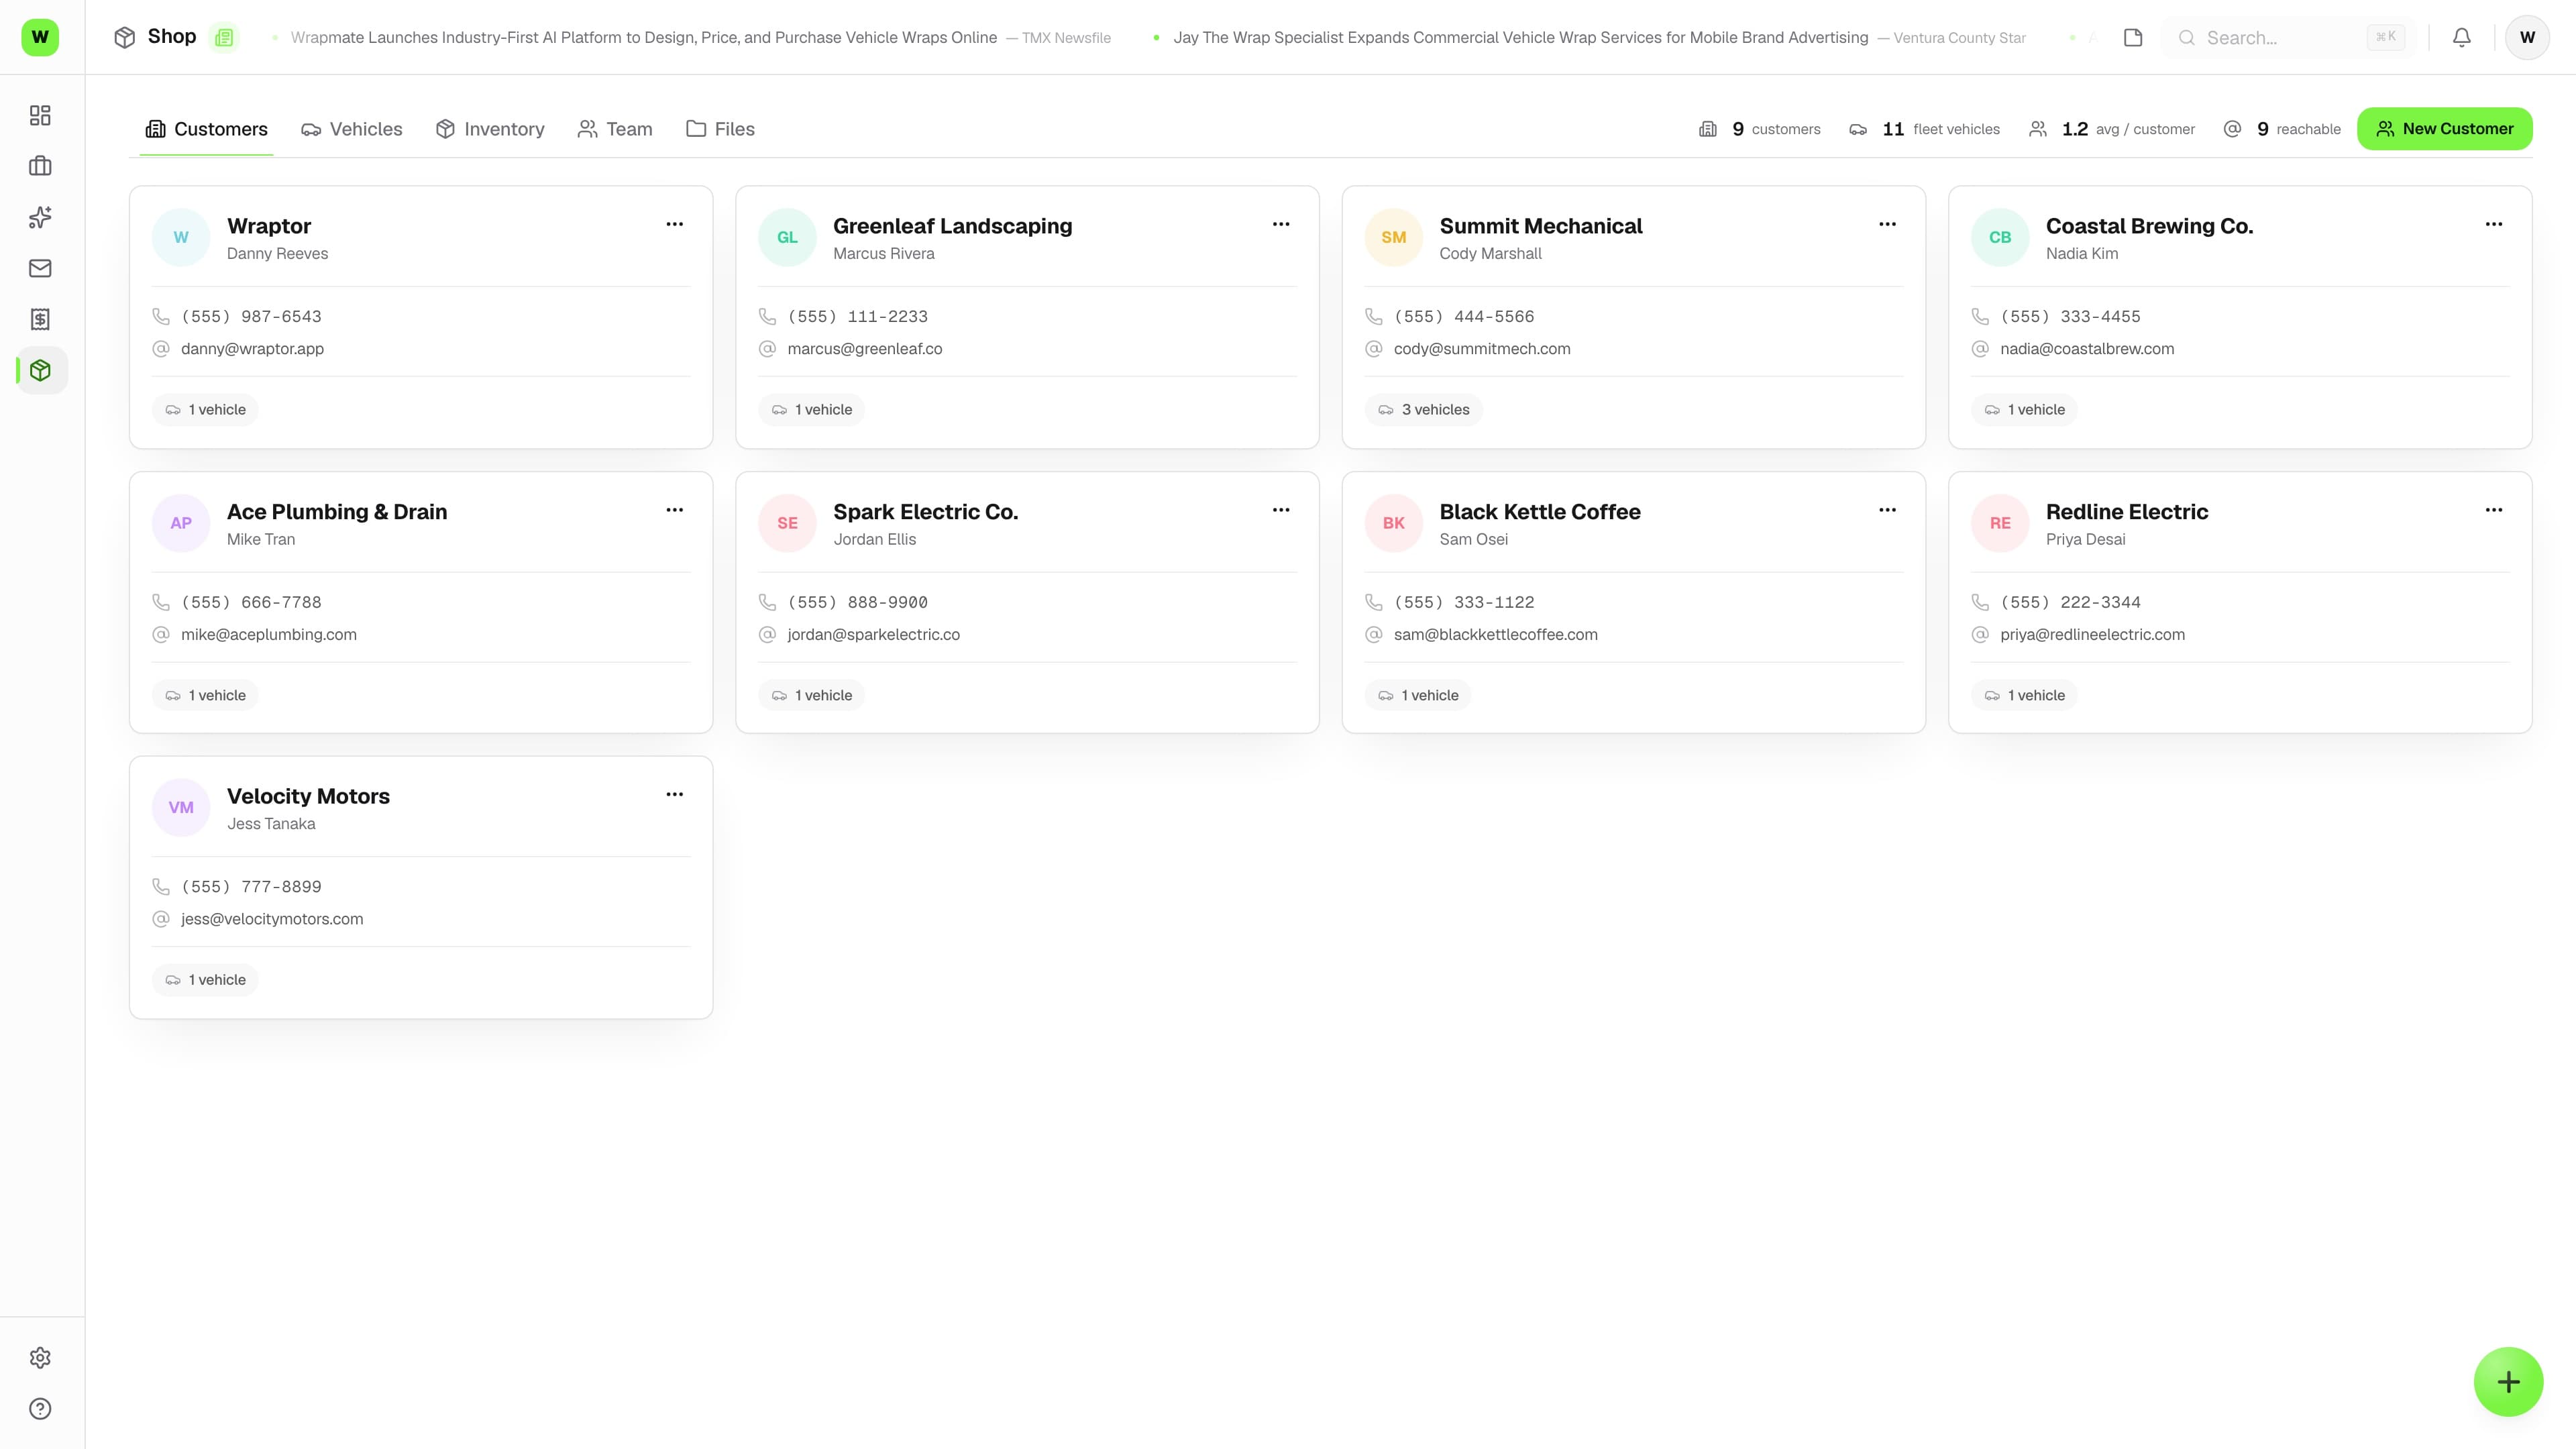
Task: Click email jess@velocitymotors.com
Action: 272,919
